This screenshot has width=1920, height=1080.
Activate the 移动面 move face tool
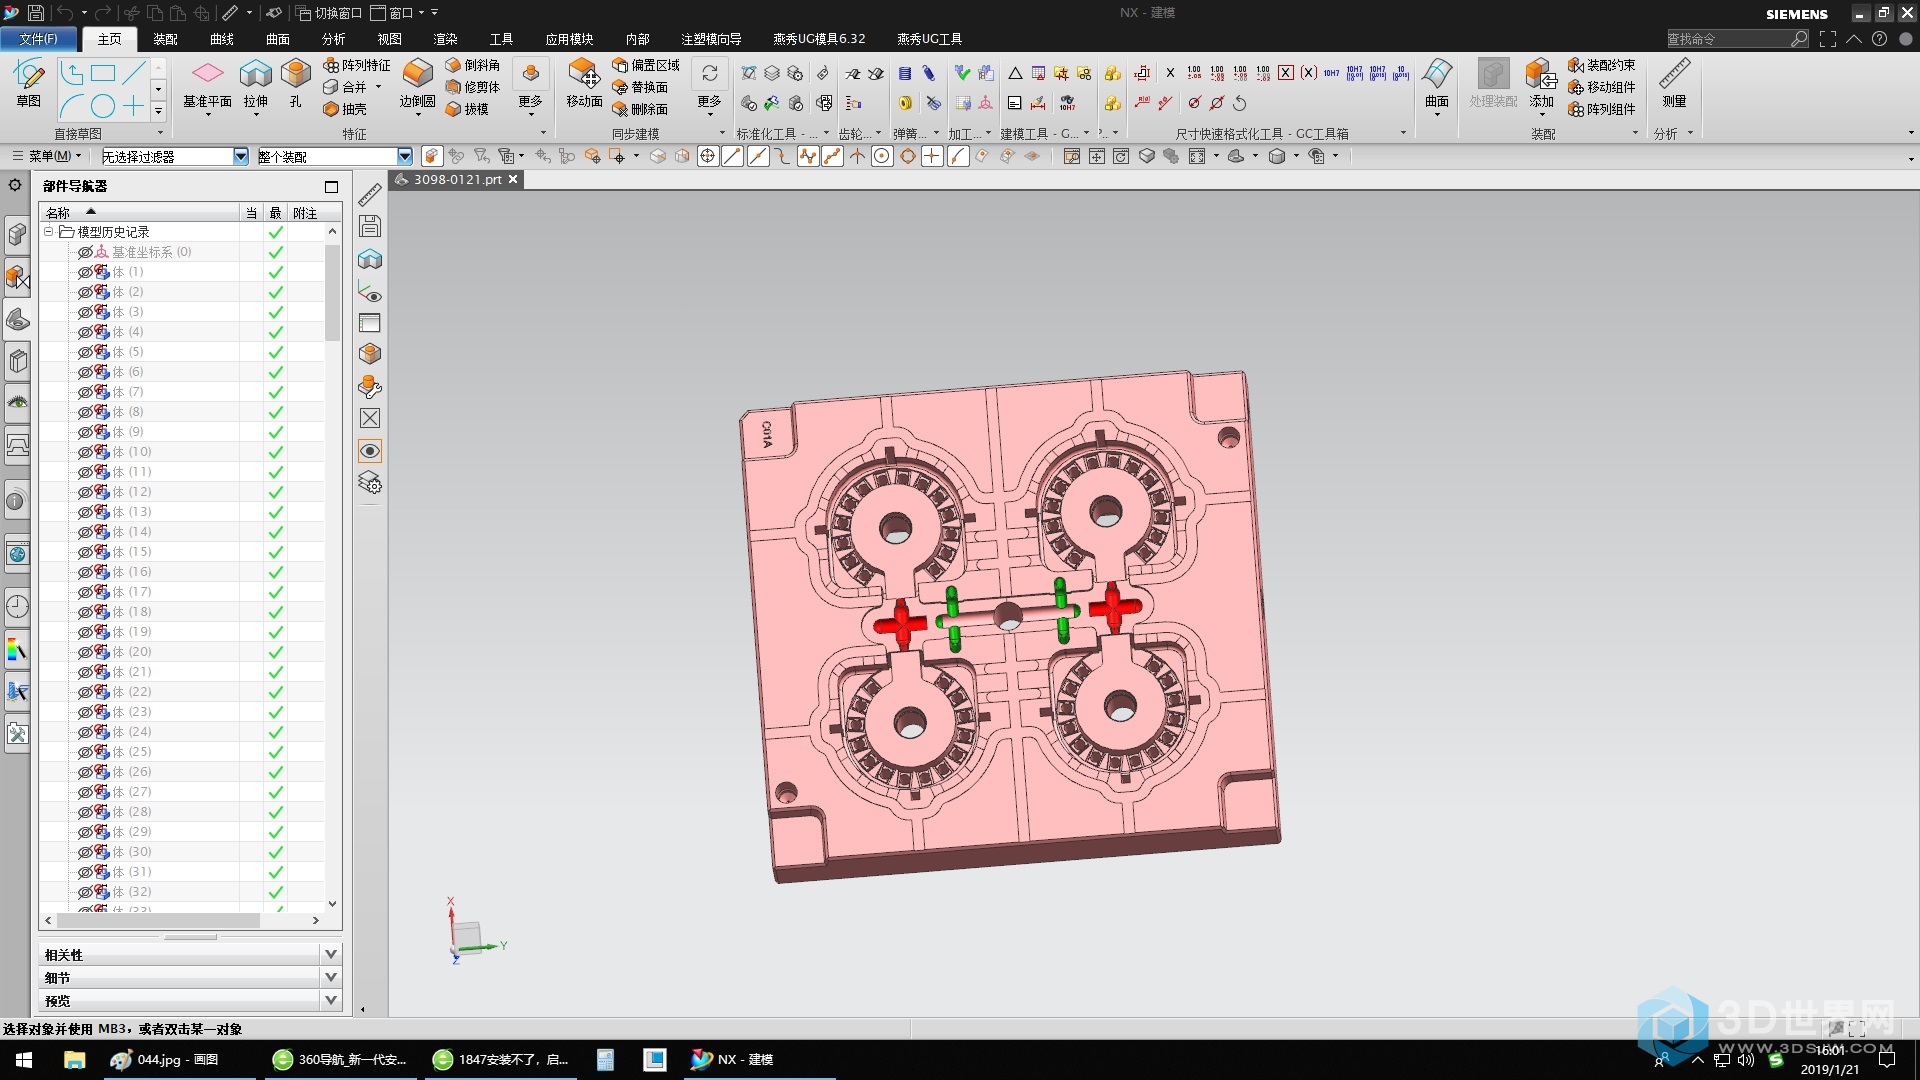coord(584,85)
